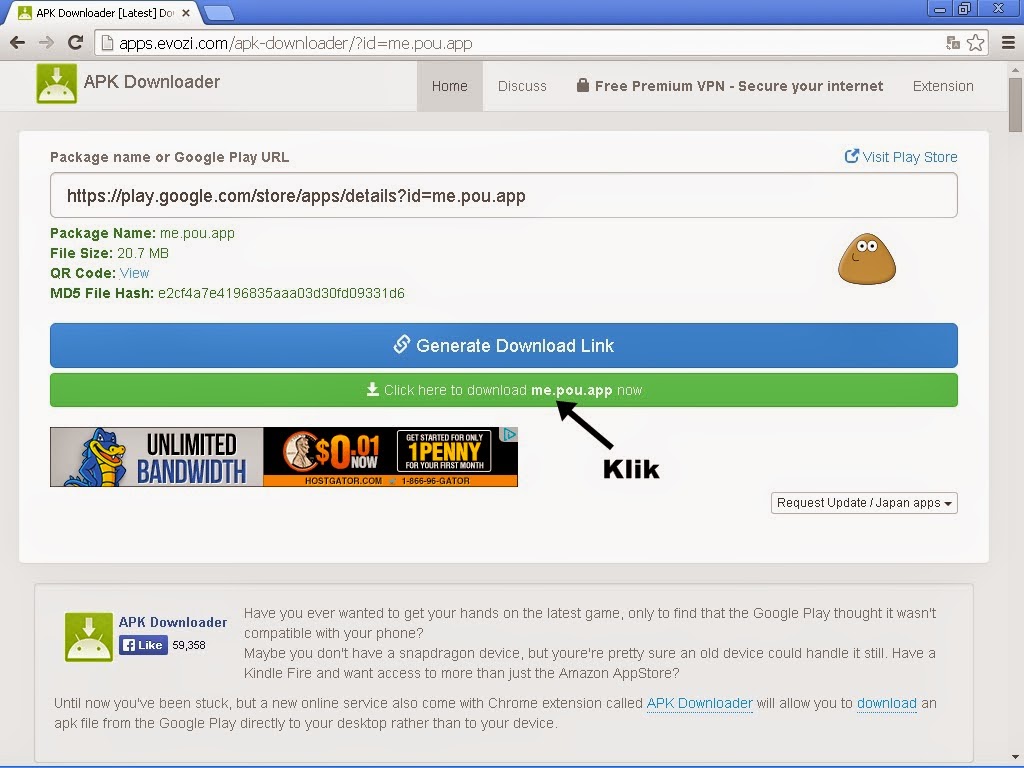Click the address bar URL field
This screenshot has height=768, width=1024.
click(x=522, y=43)
